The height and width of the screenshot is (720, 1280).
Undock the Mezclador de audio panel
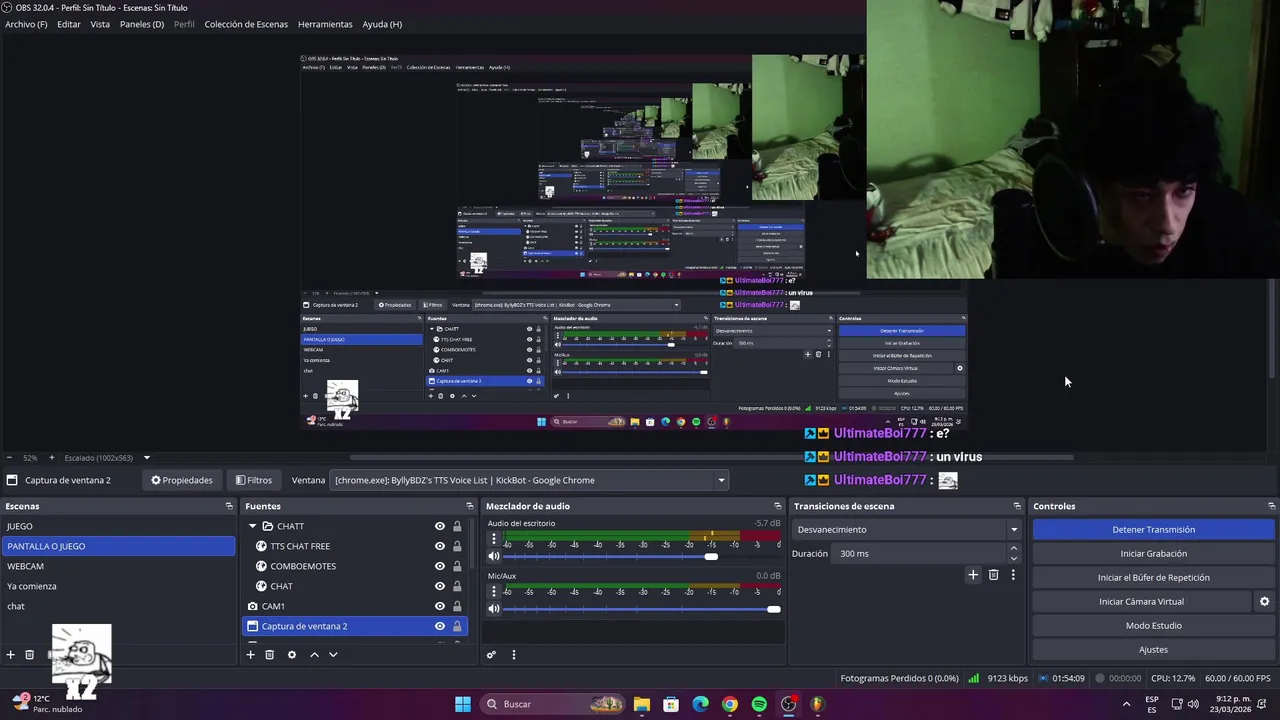click(777, 506)
